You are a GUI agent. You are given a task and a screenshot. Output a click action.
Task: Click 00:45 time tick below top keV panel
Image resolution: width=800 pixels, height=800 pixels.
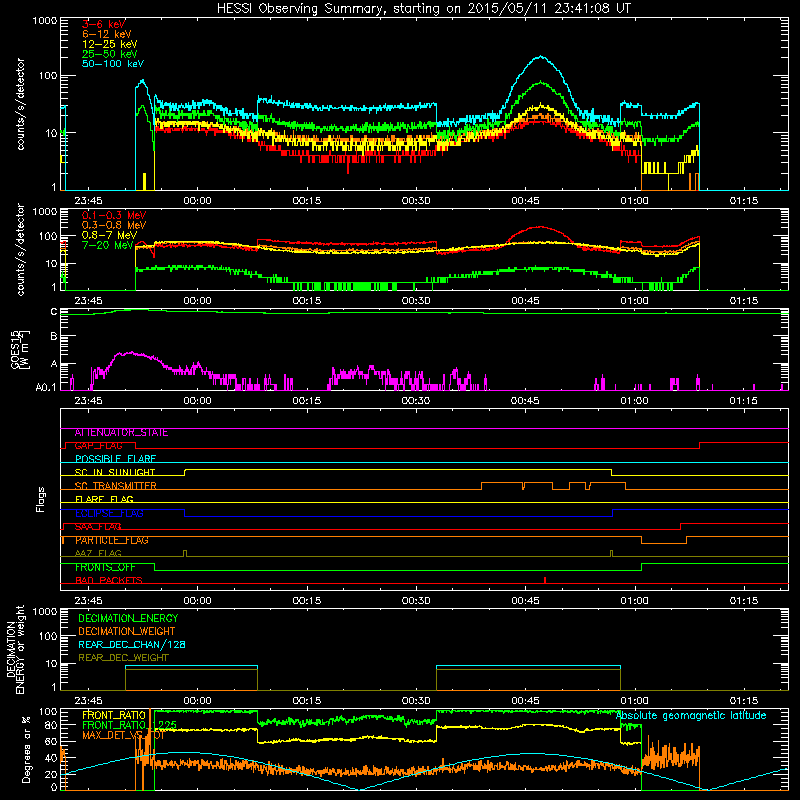[x=525, y=201]
